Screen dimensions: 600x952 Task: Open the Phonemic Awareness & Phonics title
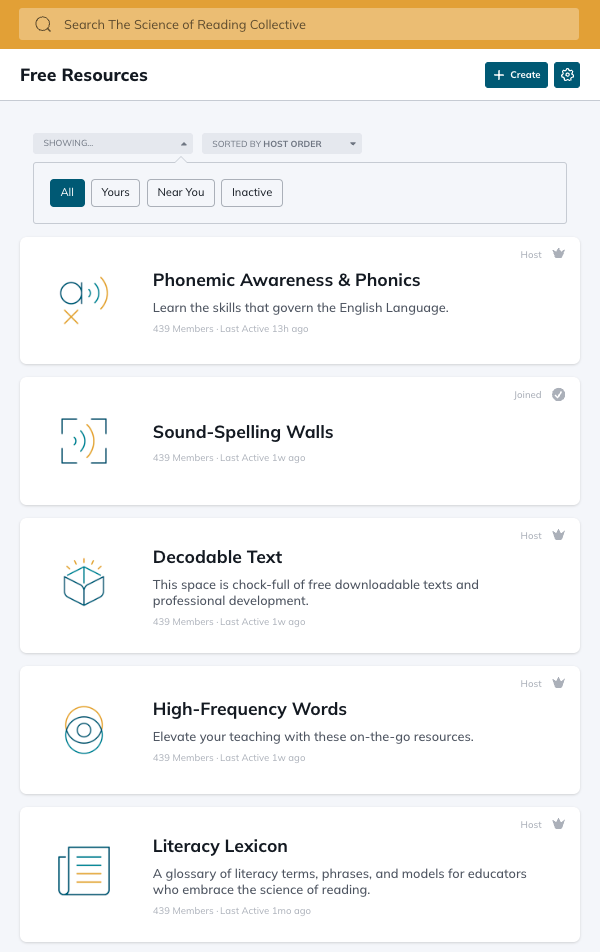coord(286,280)
